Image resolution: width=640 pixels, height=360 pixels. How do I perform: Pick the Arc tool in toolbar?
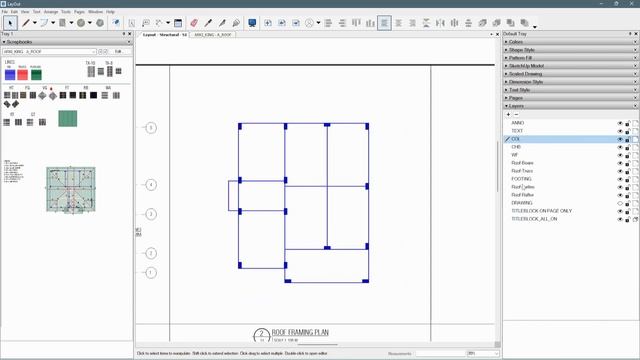[x=44, y=23]
